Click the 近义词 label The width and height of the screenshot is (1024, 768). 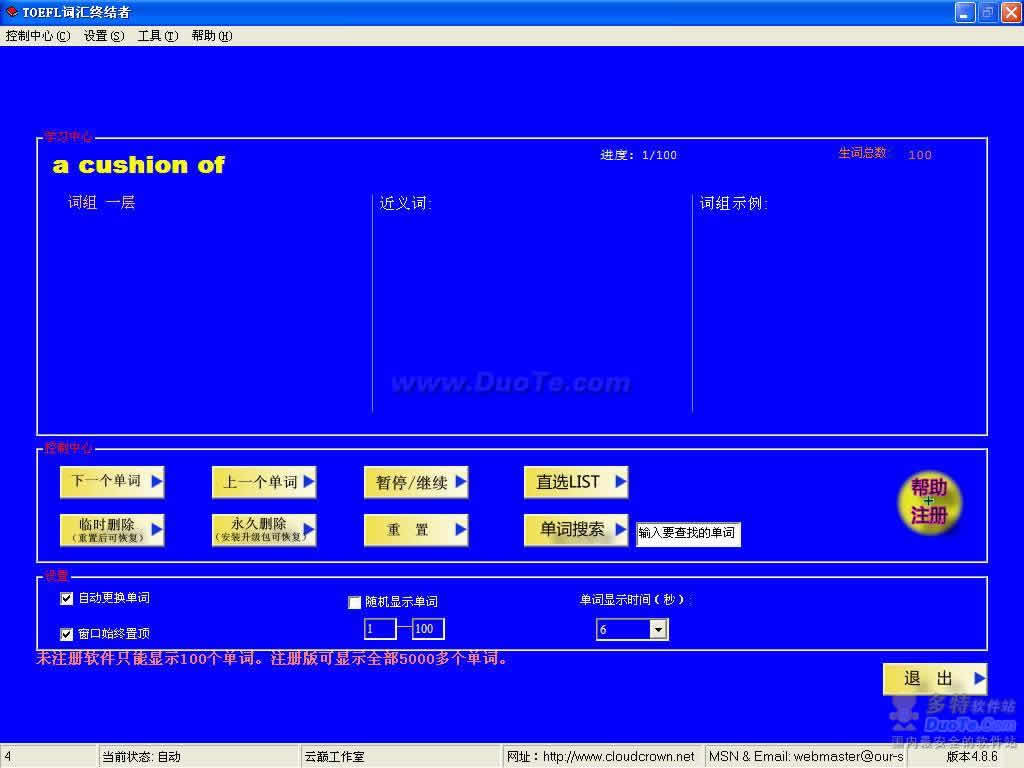pos(405,203)
